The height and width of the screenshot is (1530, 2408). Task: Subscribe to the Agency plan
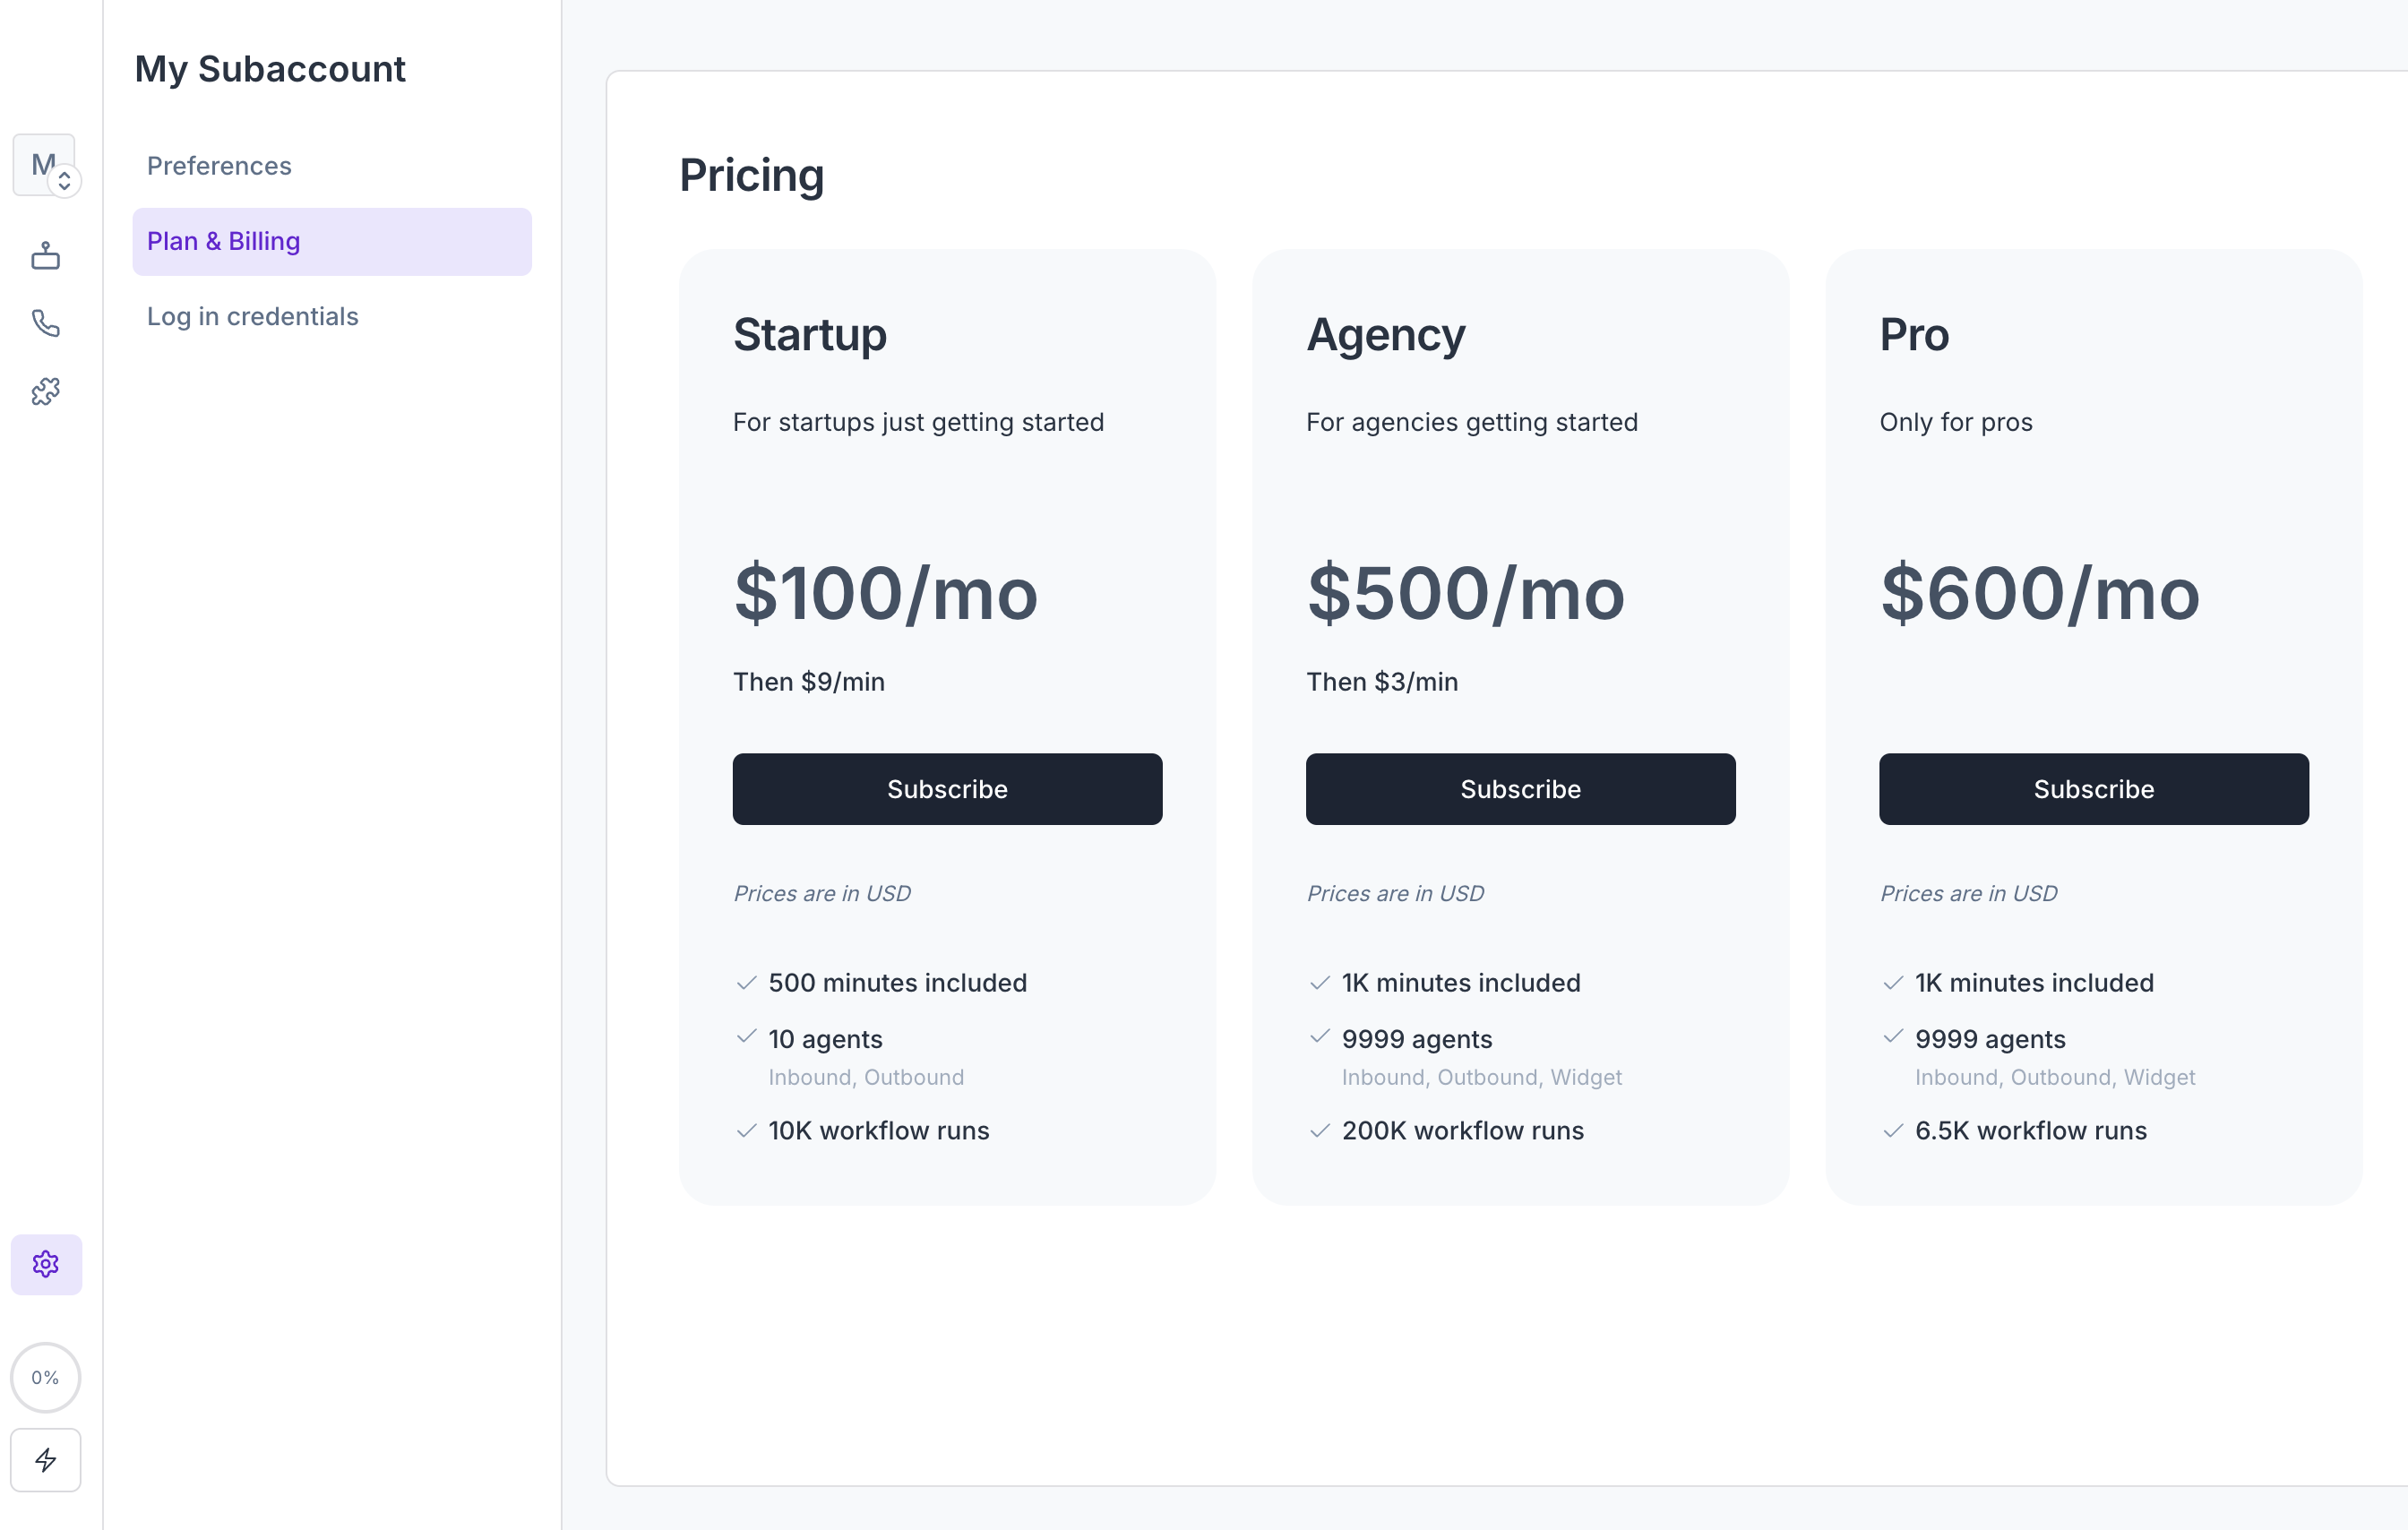(x=1520, y=789)
